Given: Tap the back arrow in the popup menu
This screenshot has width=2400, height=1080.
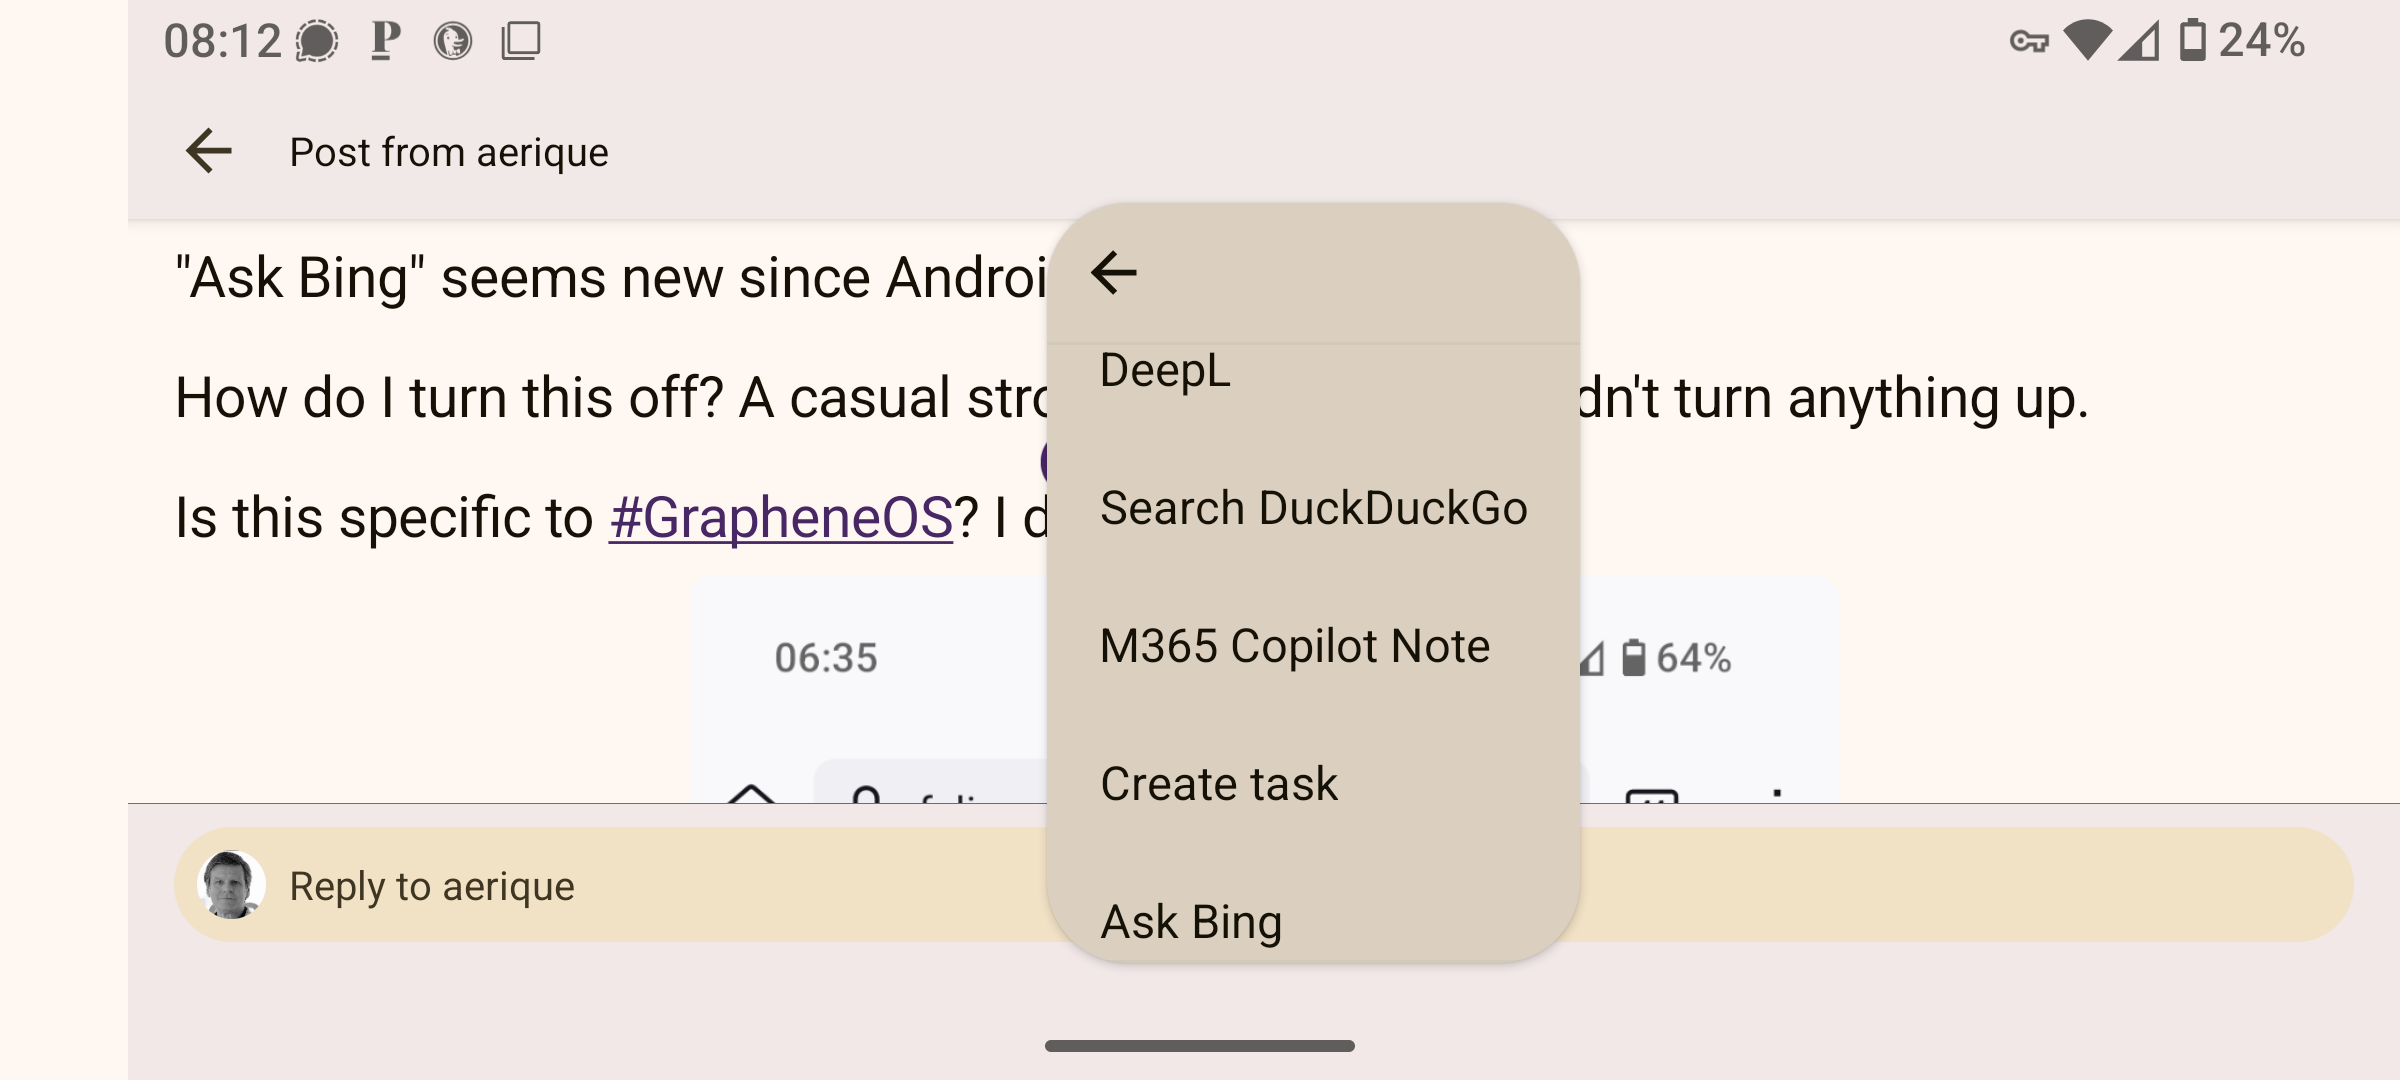Looking at the screenshot, I should point(1114,272).
